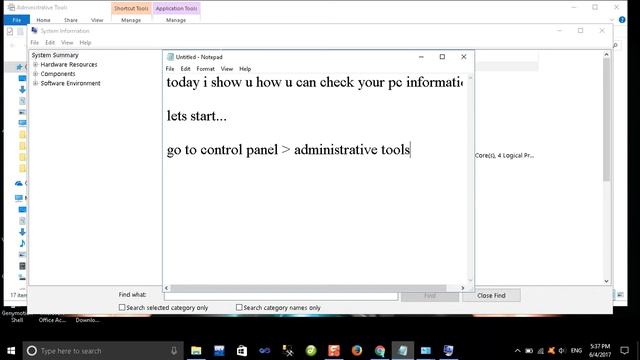
Task: Click the microphone icon in taskbar search
Action: click(174, 351)
